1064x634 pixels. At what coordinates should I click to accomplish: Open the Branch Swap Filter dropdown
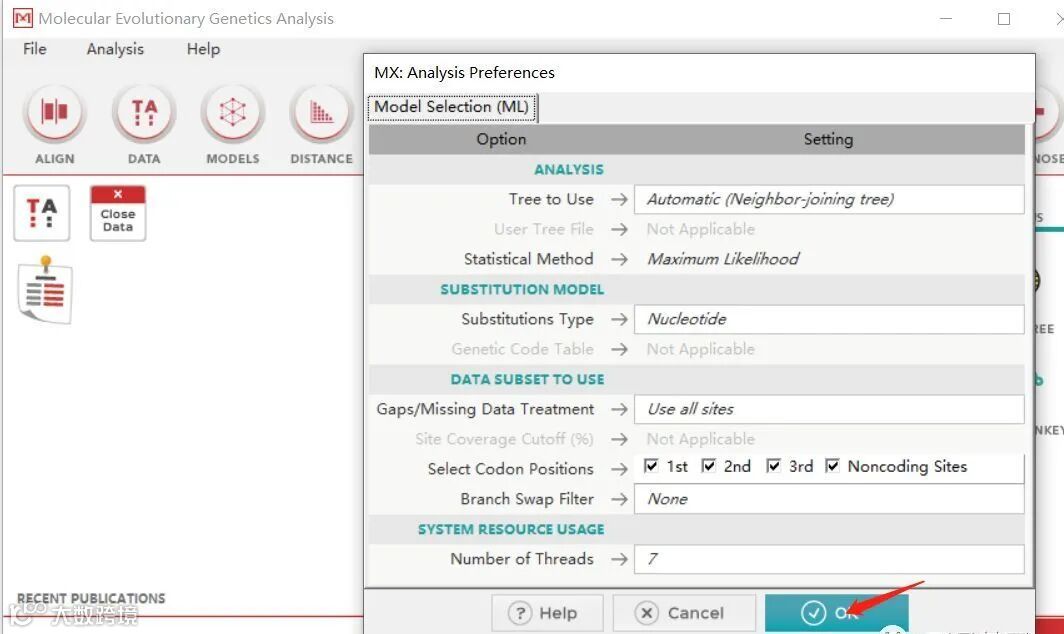[829, 499]
